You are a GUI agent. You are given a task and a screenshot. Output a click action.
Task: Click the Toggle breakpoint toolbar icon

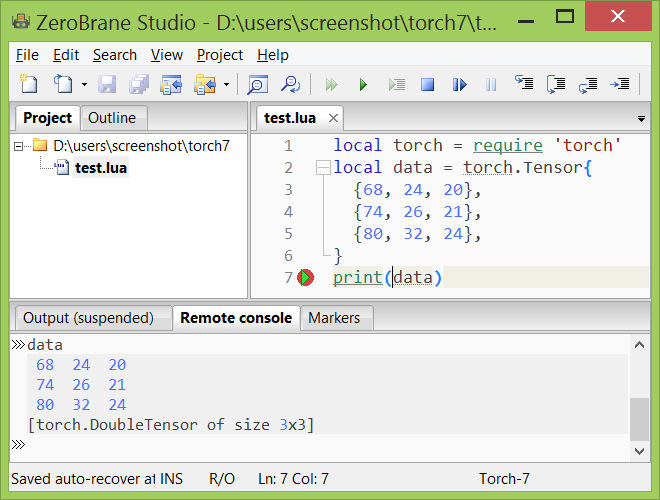click(x=620, y=84)
